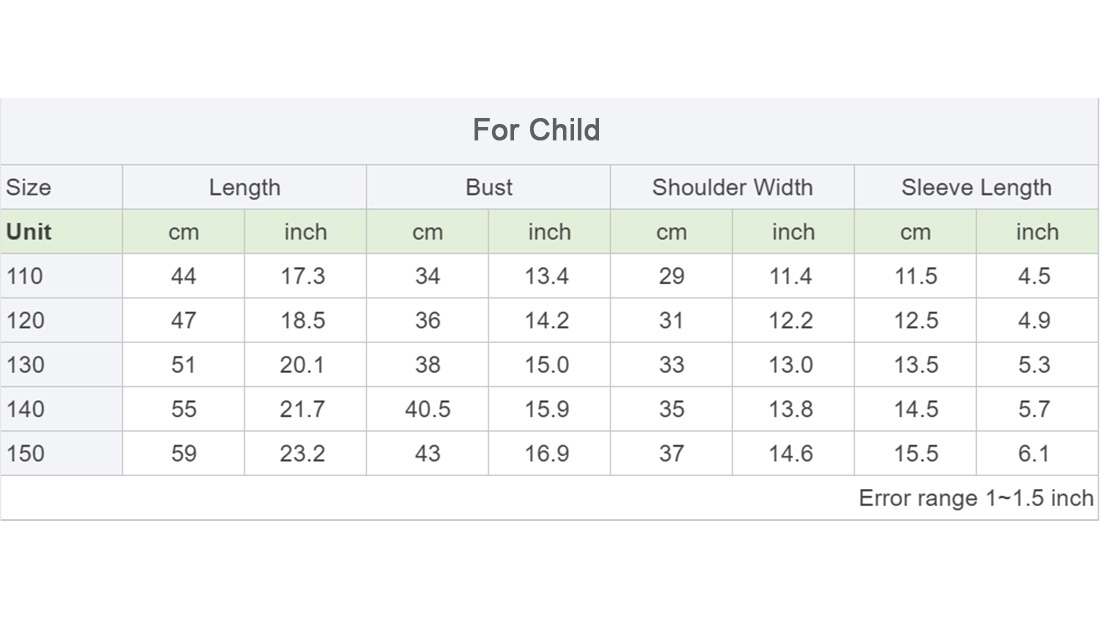Select the 40.5 cm bust cell
The image size is (1100, 619).
pos(427,408)
